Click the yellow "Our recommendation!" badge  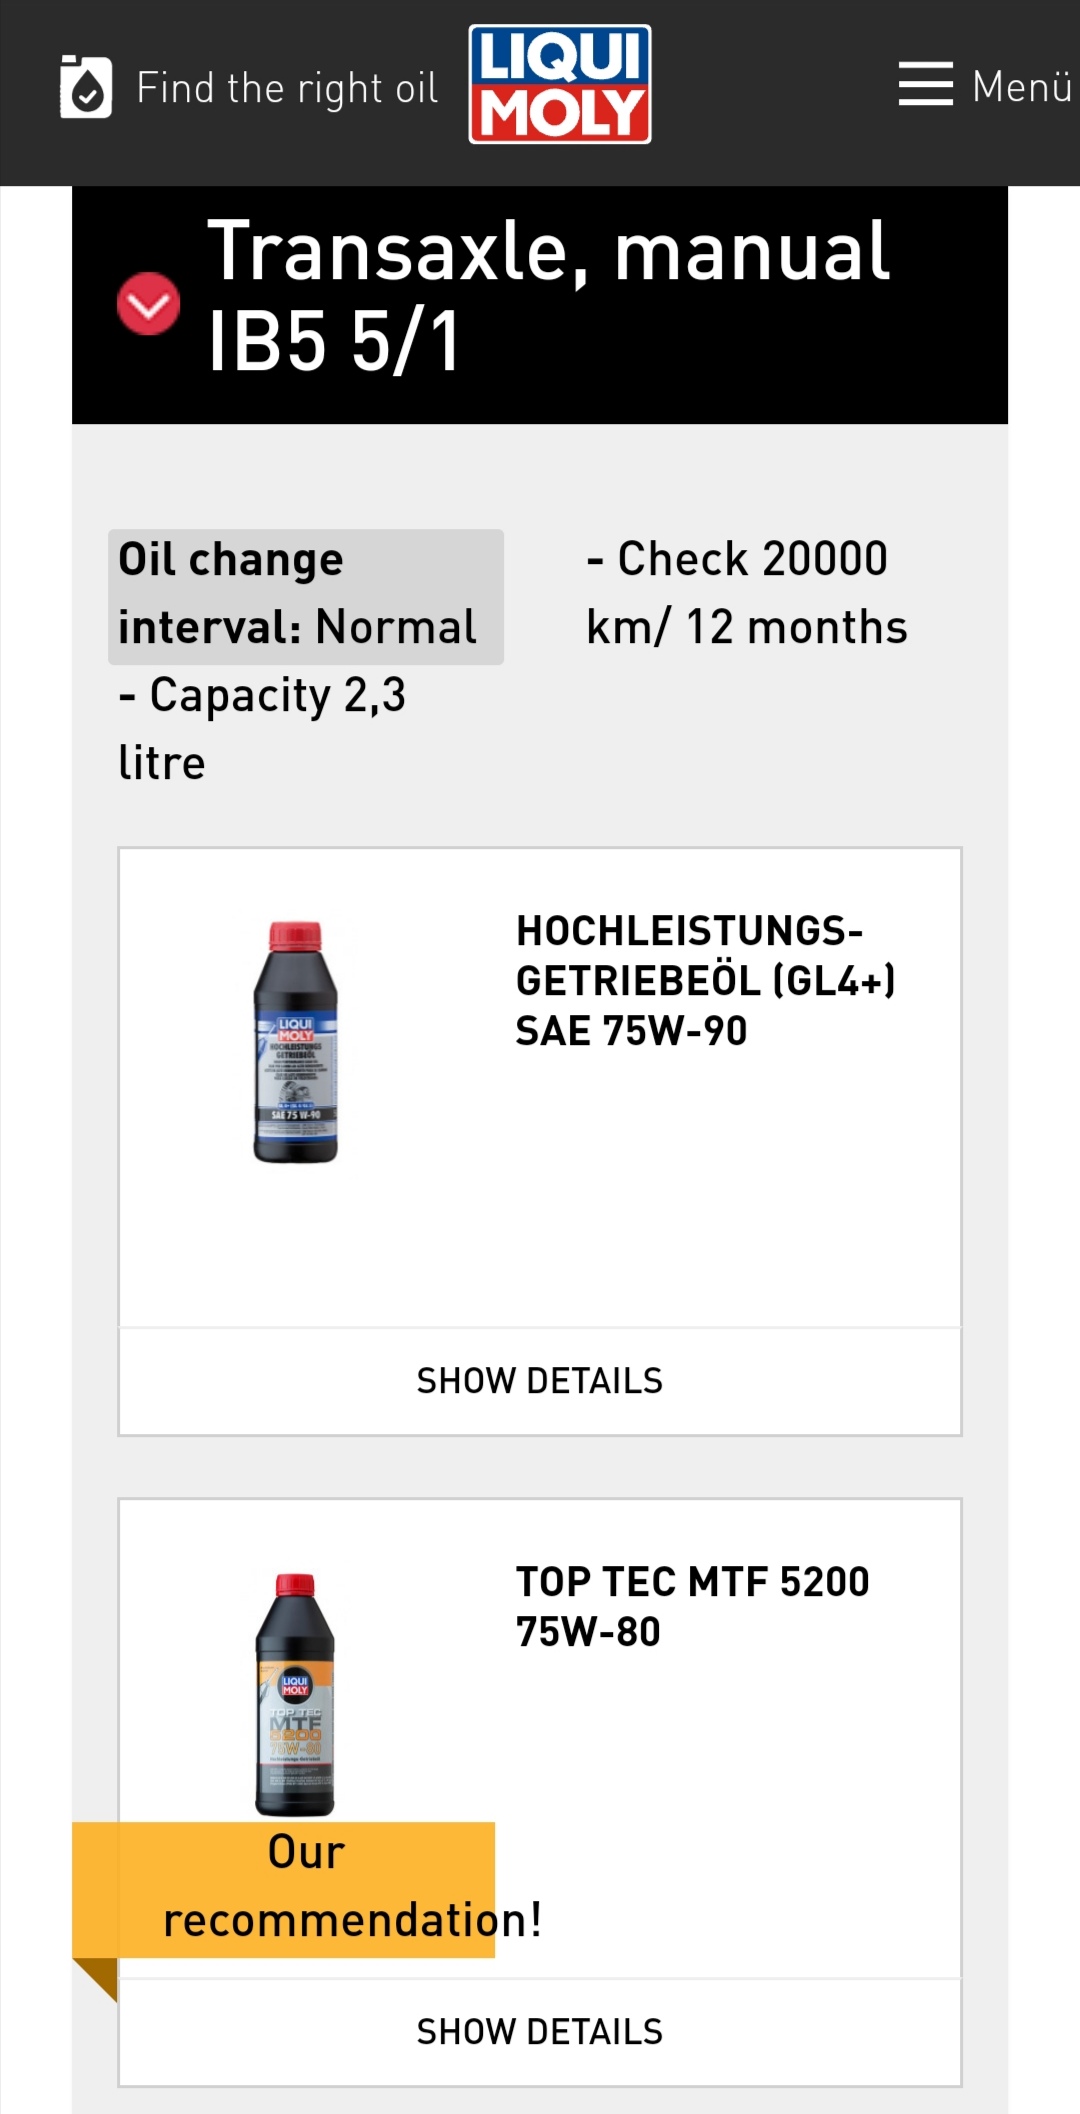(x=305, y=1888)
